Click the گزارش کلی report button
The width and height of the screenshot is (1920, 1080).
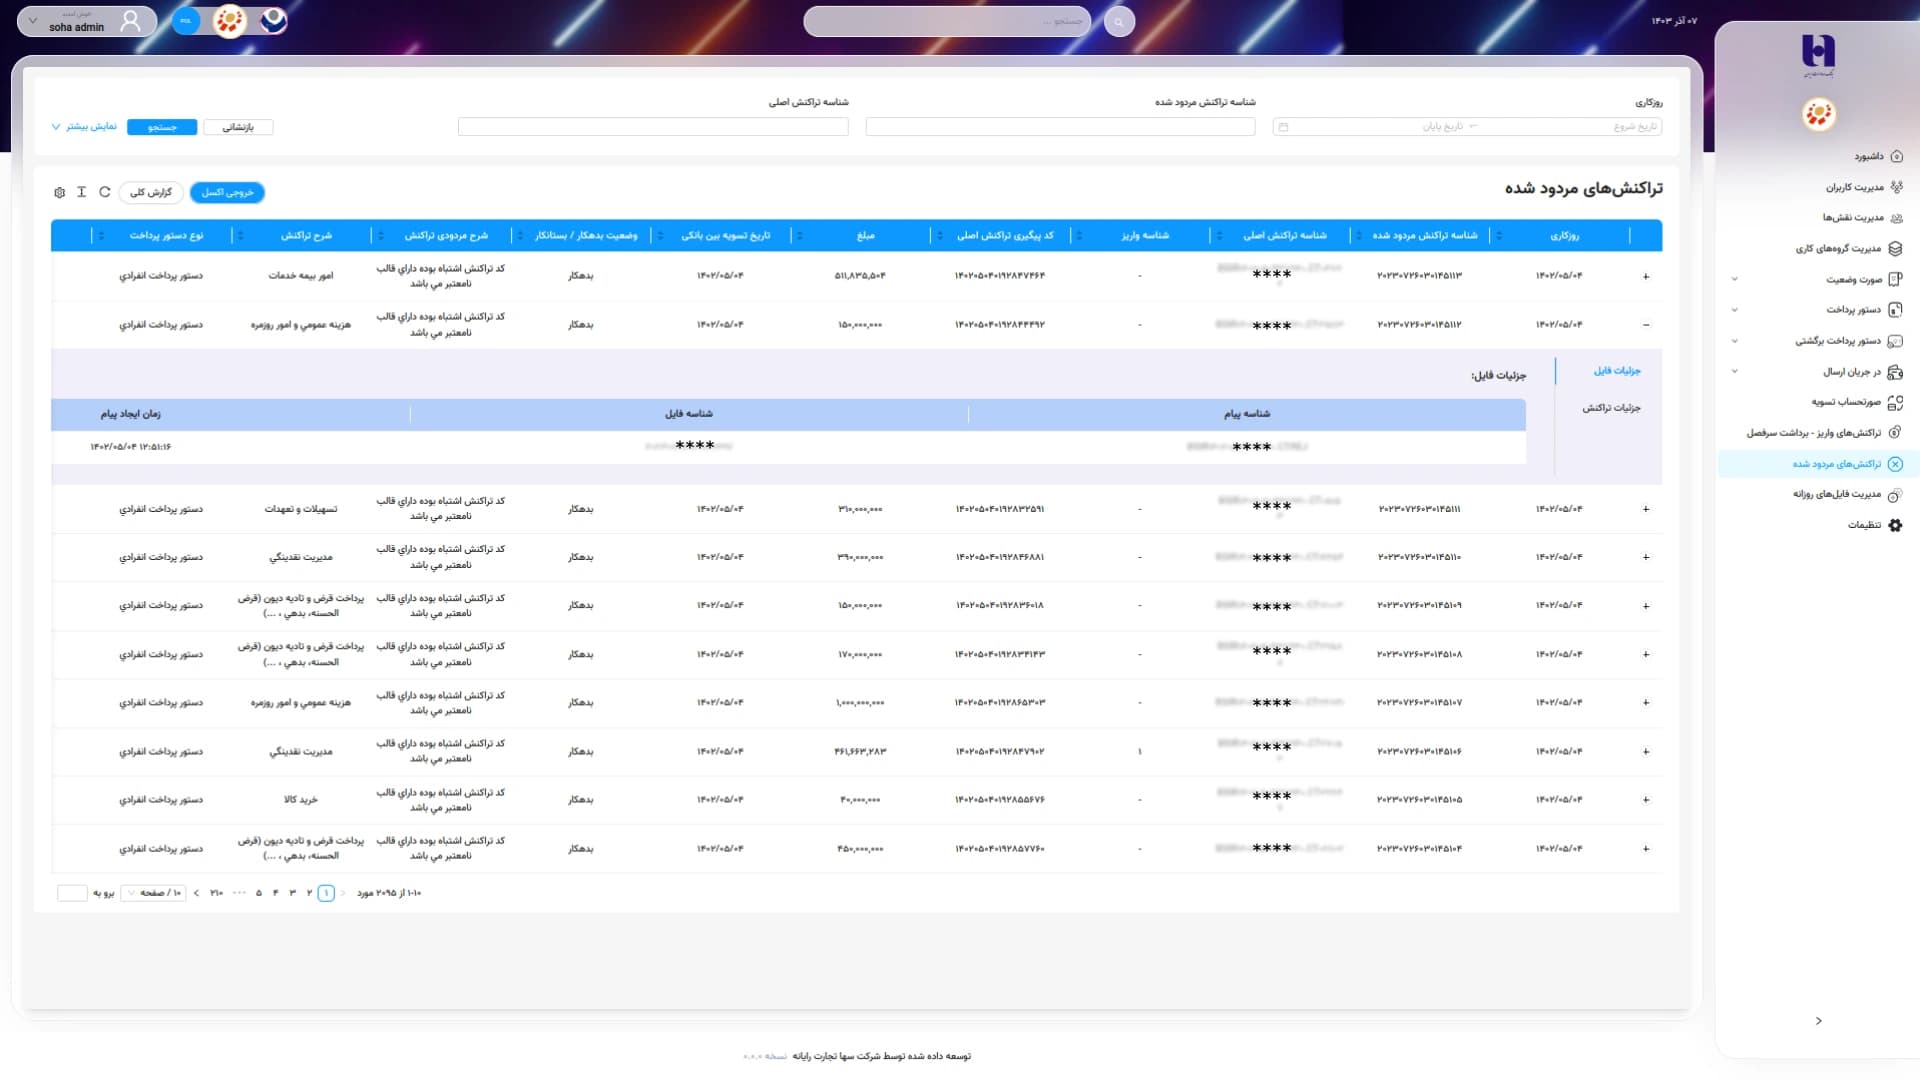click(151, 192)
